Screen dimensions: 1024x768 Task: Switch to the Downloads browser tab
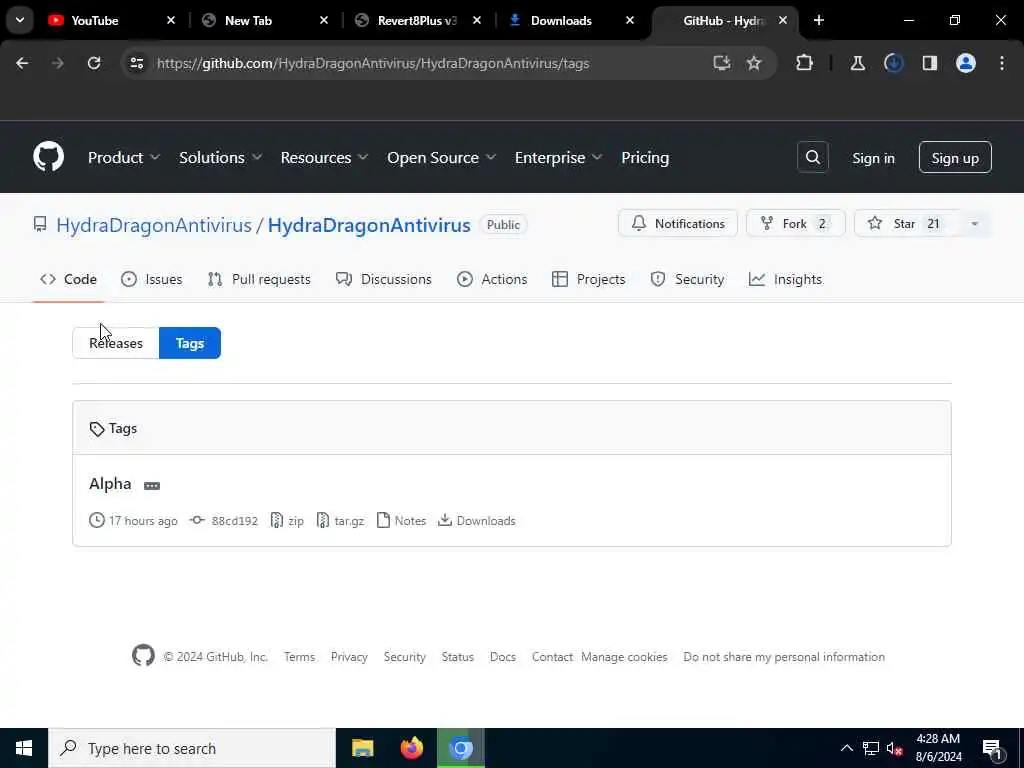point(572,21)
